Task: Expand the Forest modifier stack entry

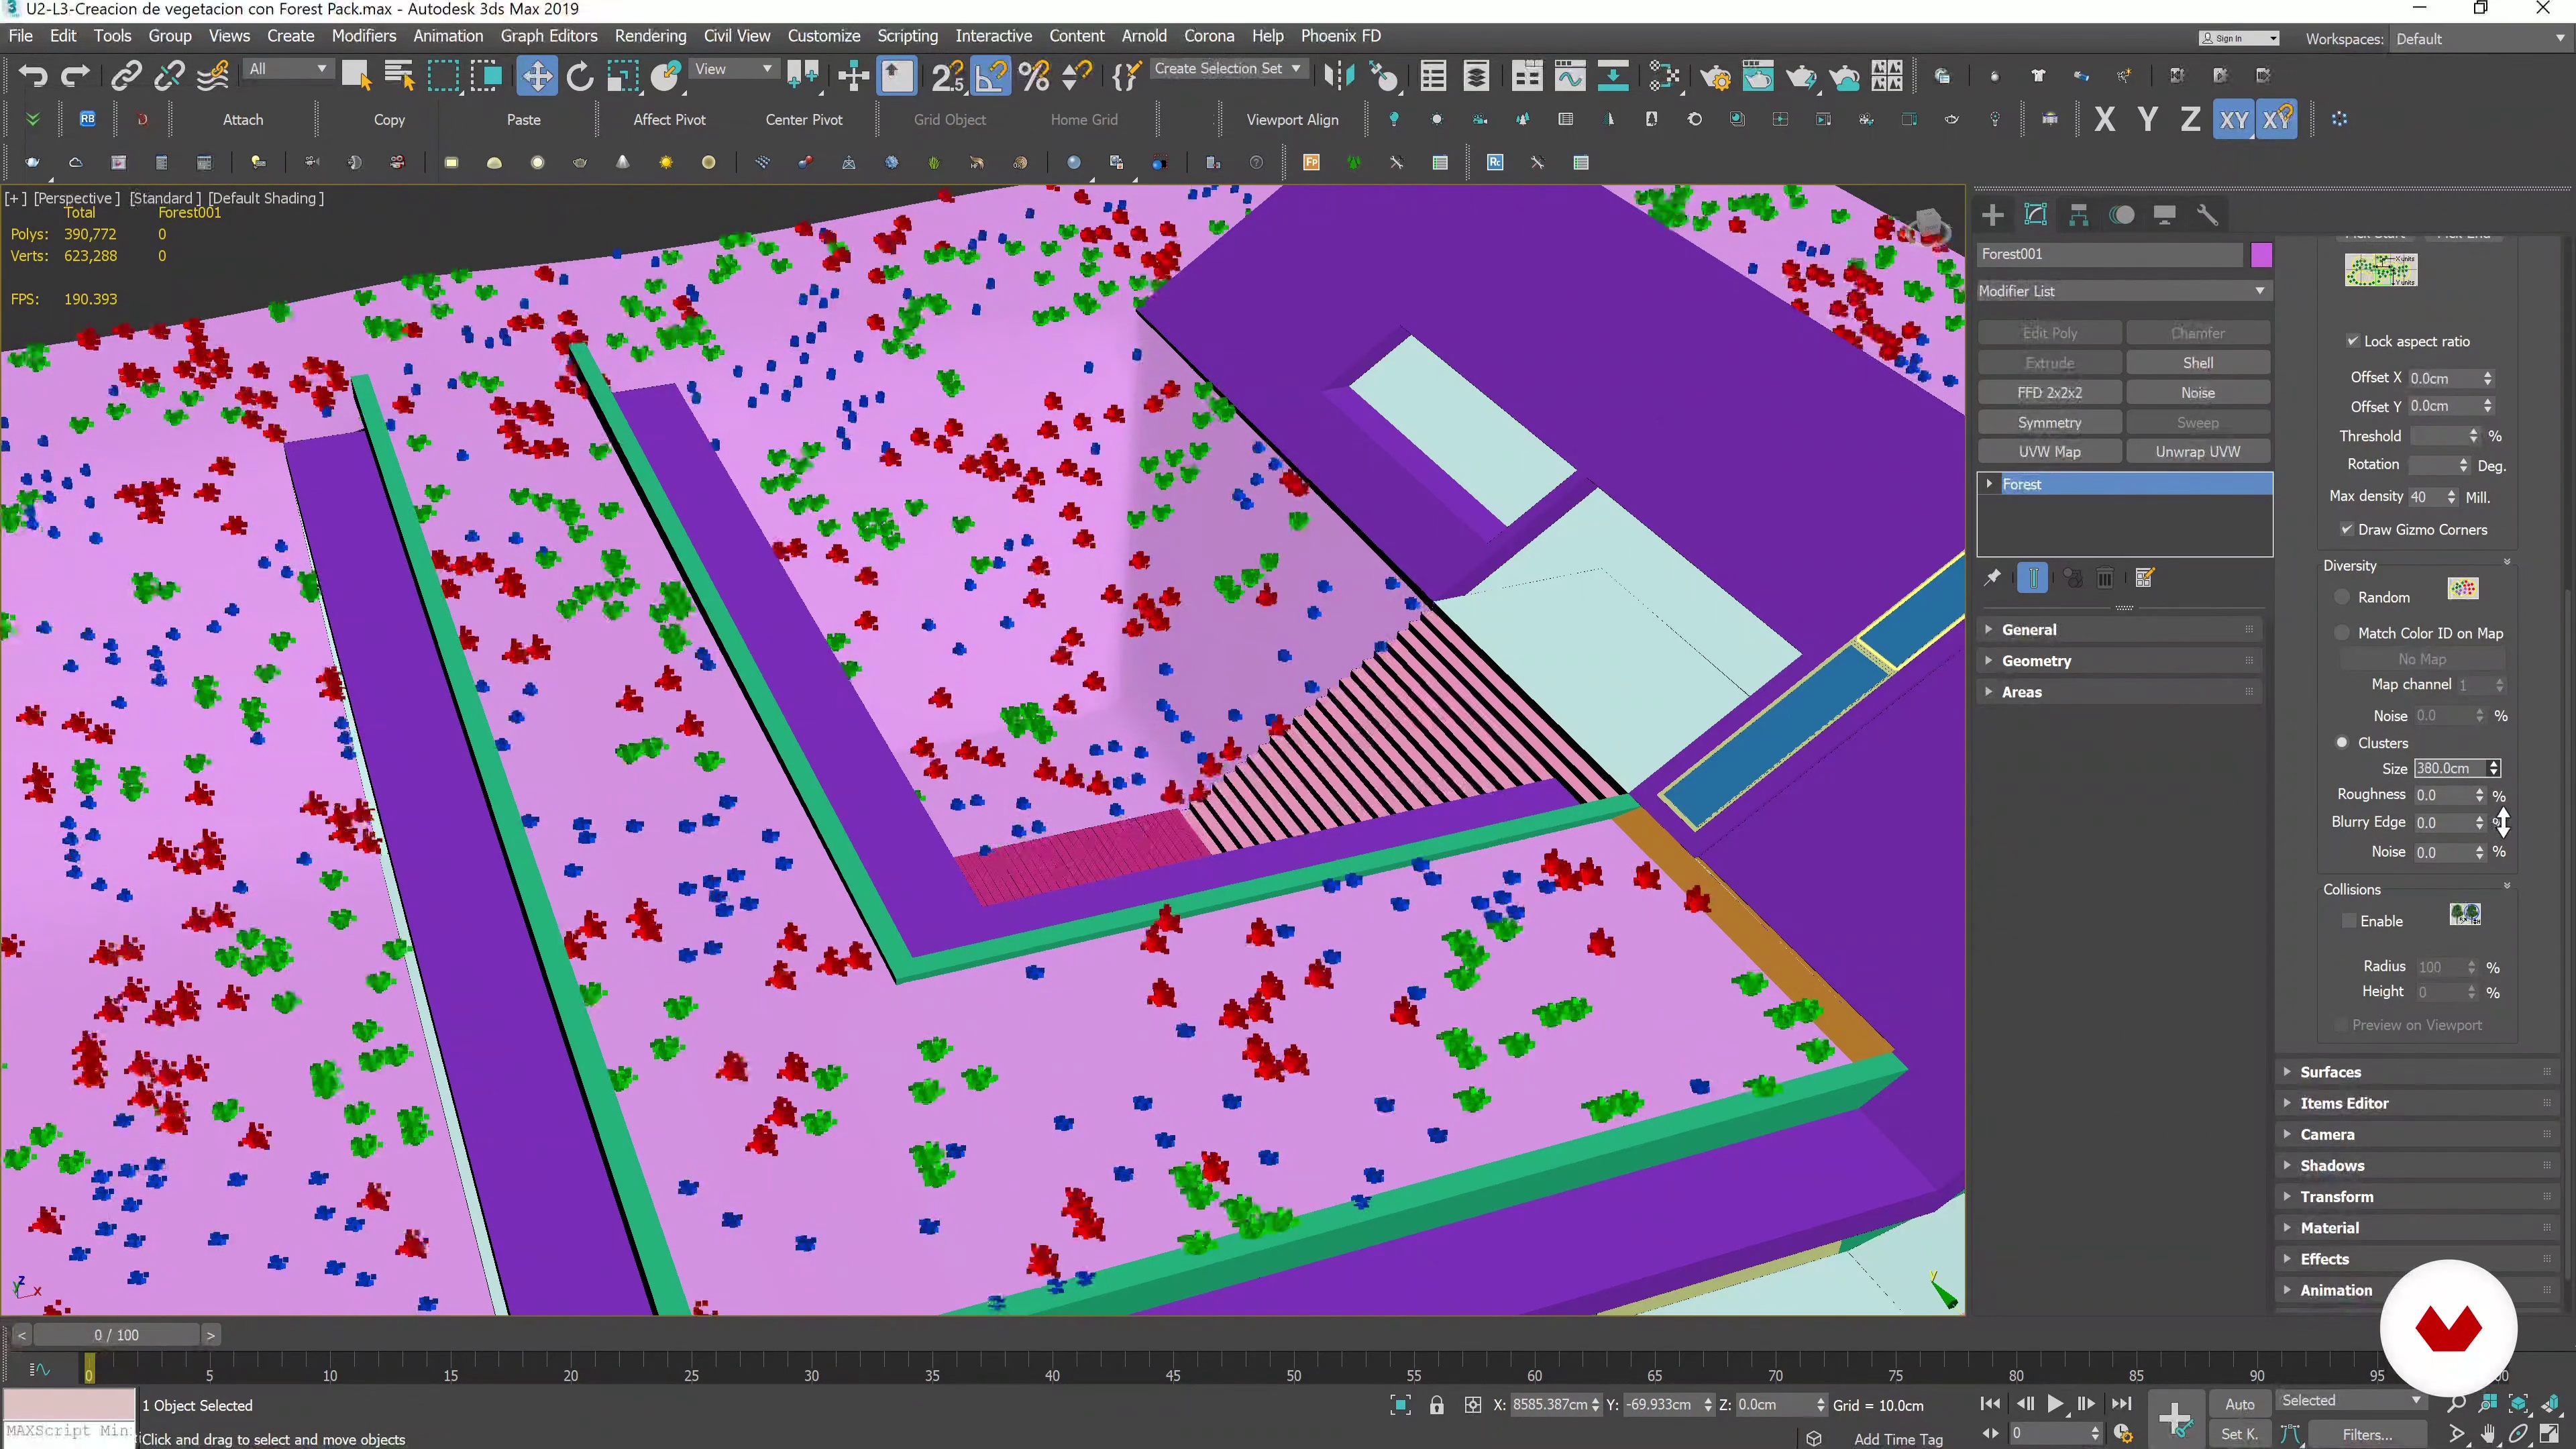Action: click(1989, 484)
